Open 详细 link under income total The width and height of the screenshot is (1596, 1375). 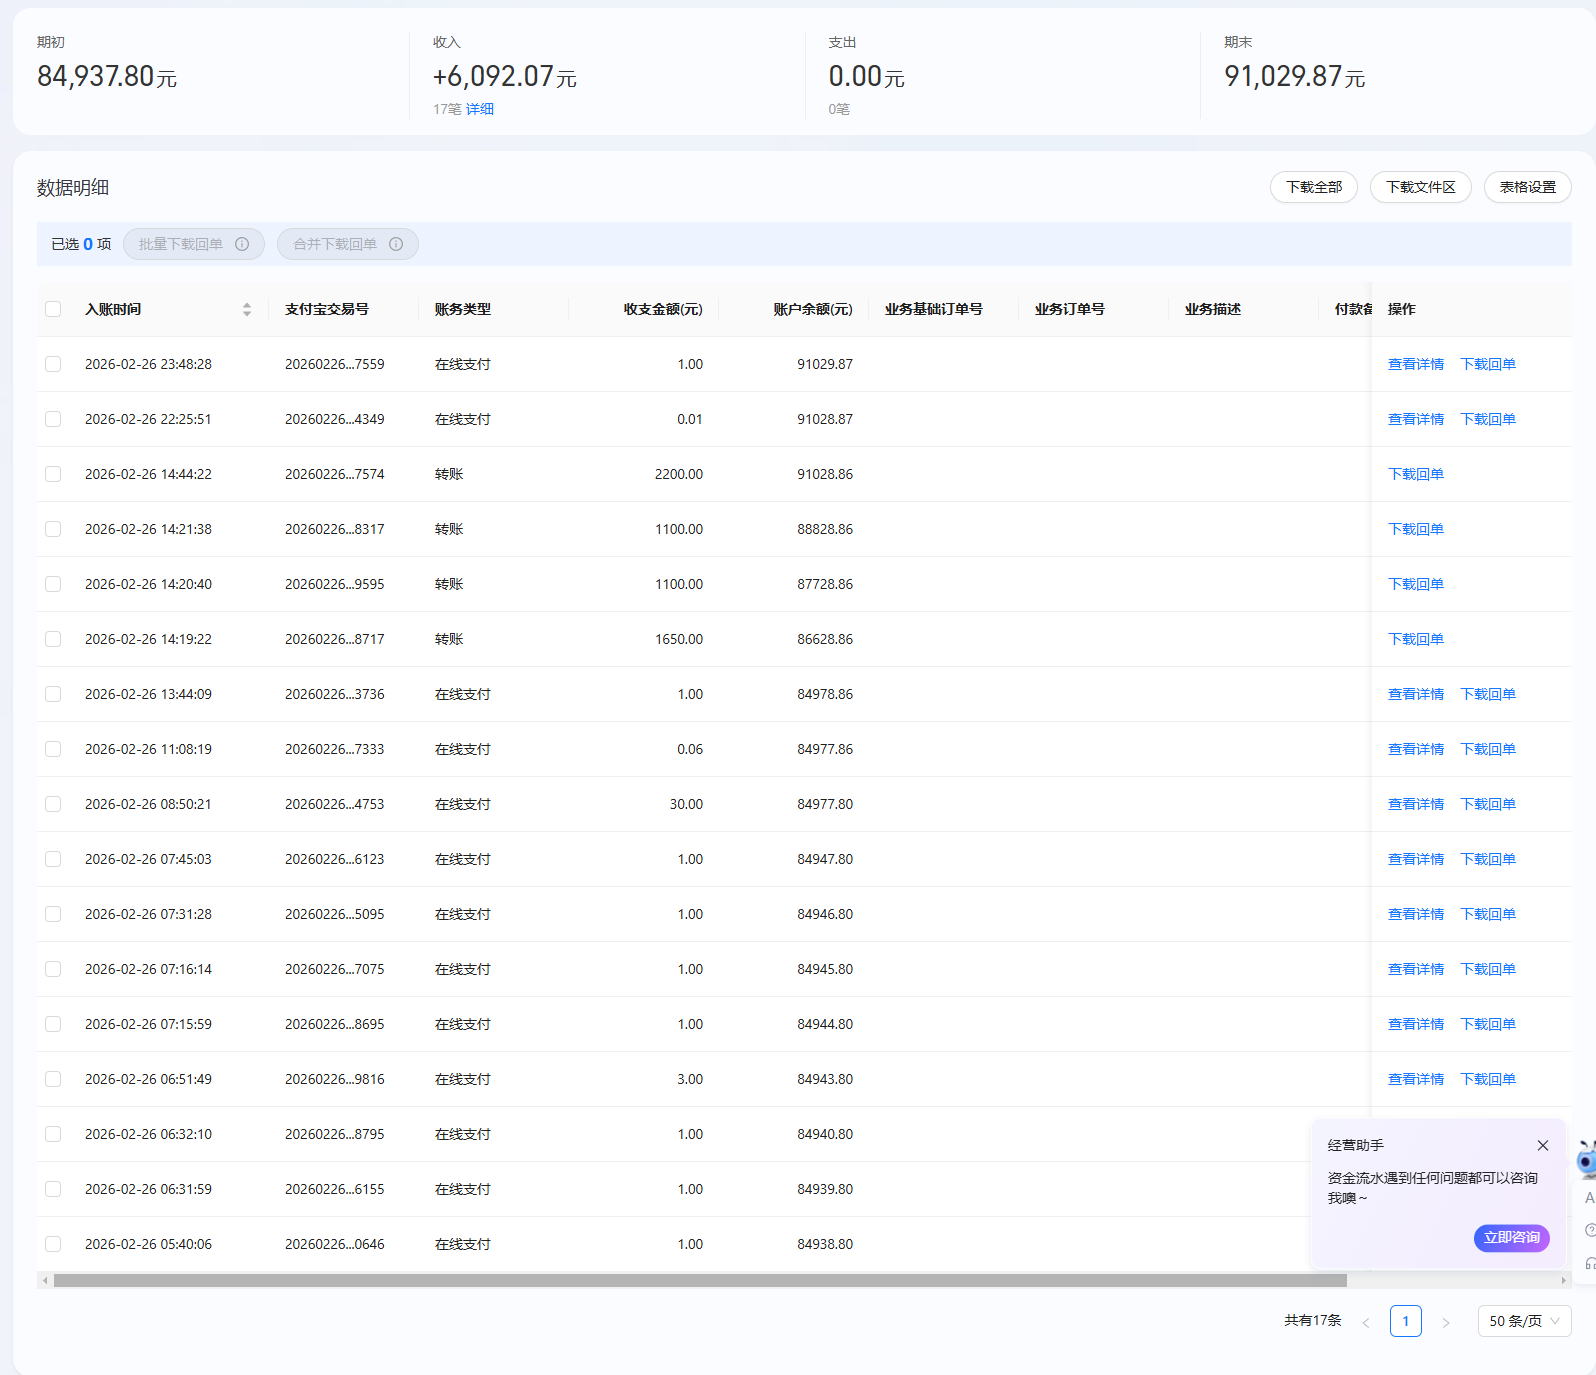[x=480, y=109]
